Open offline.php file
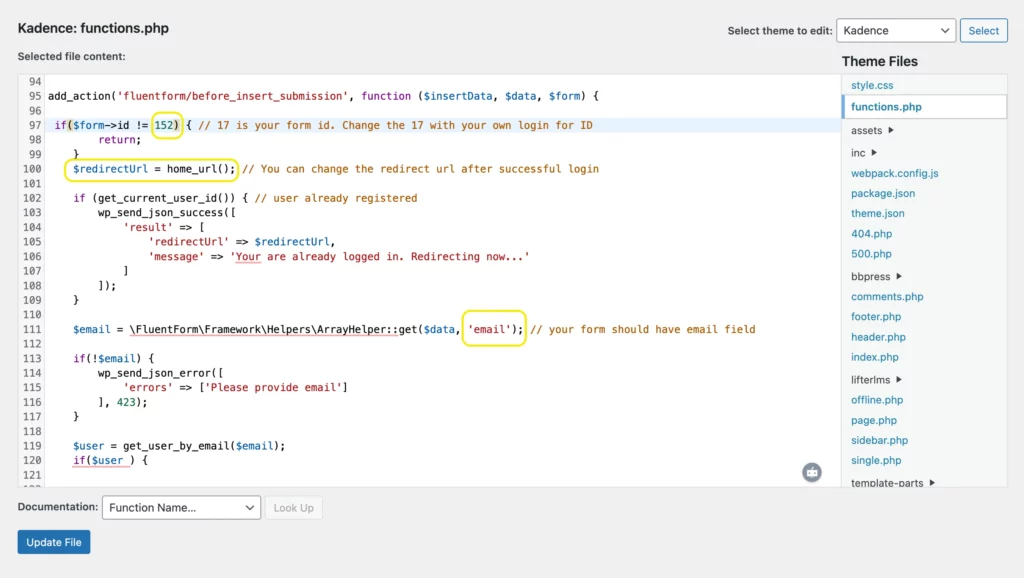This screenshot has height=578, width=1024. tap(876, 400)
